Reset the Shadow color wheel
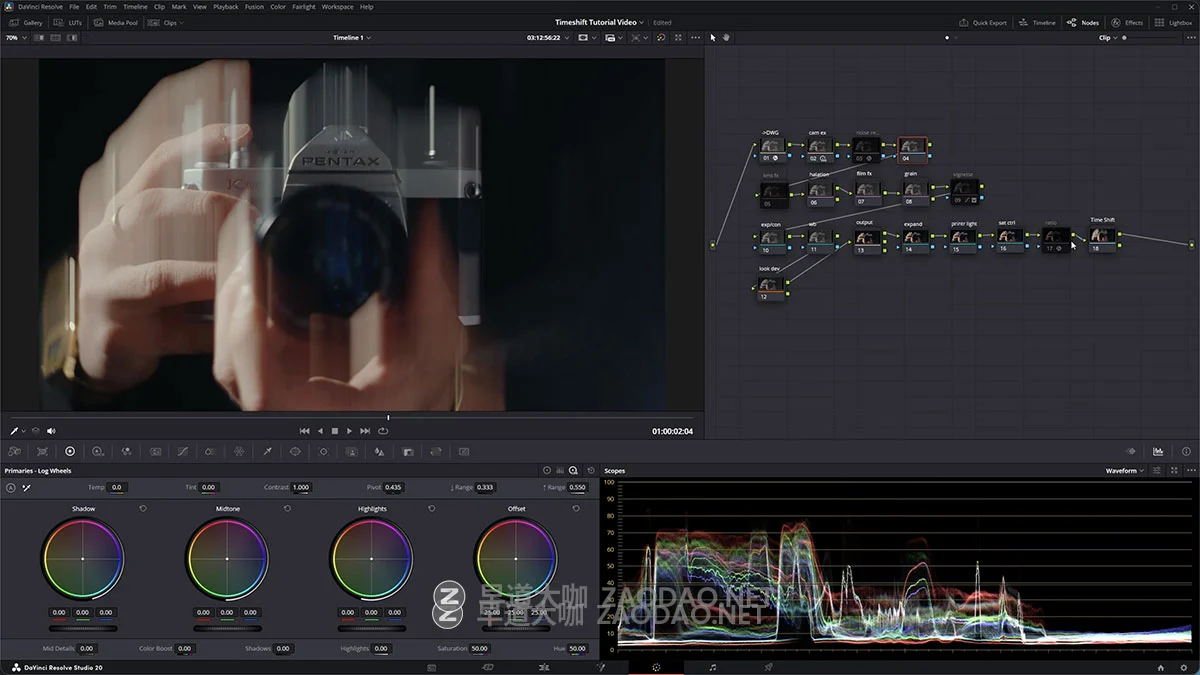 [143, 508]
